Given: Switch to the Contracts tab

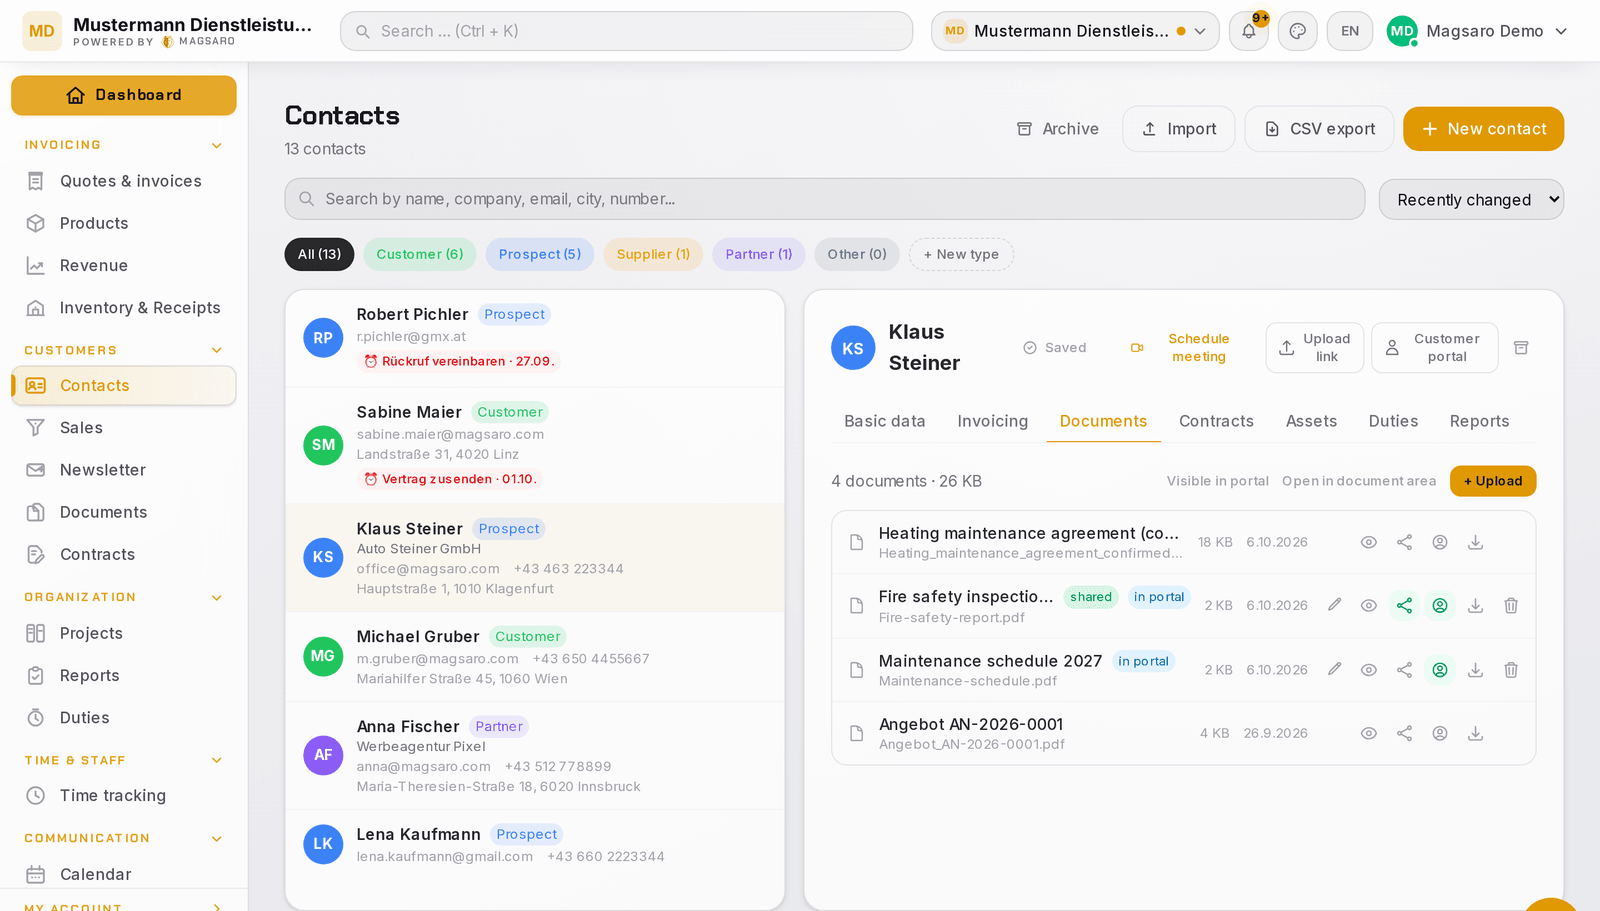Looking at the screenshot, I should point(1216,421).
